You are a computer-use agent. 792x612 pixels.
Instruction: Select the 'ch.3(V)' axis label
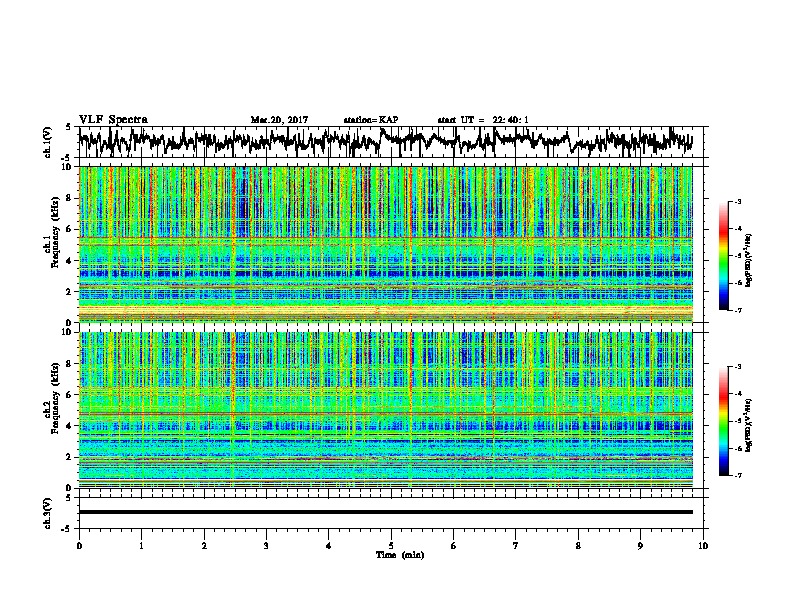47,513
